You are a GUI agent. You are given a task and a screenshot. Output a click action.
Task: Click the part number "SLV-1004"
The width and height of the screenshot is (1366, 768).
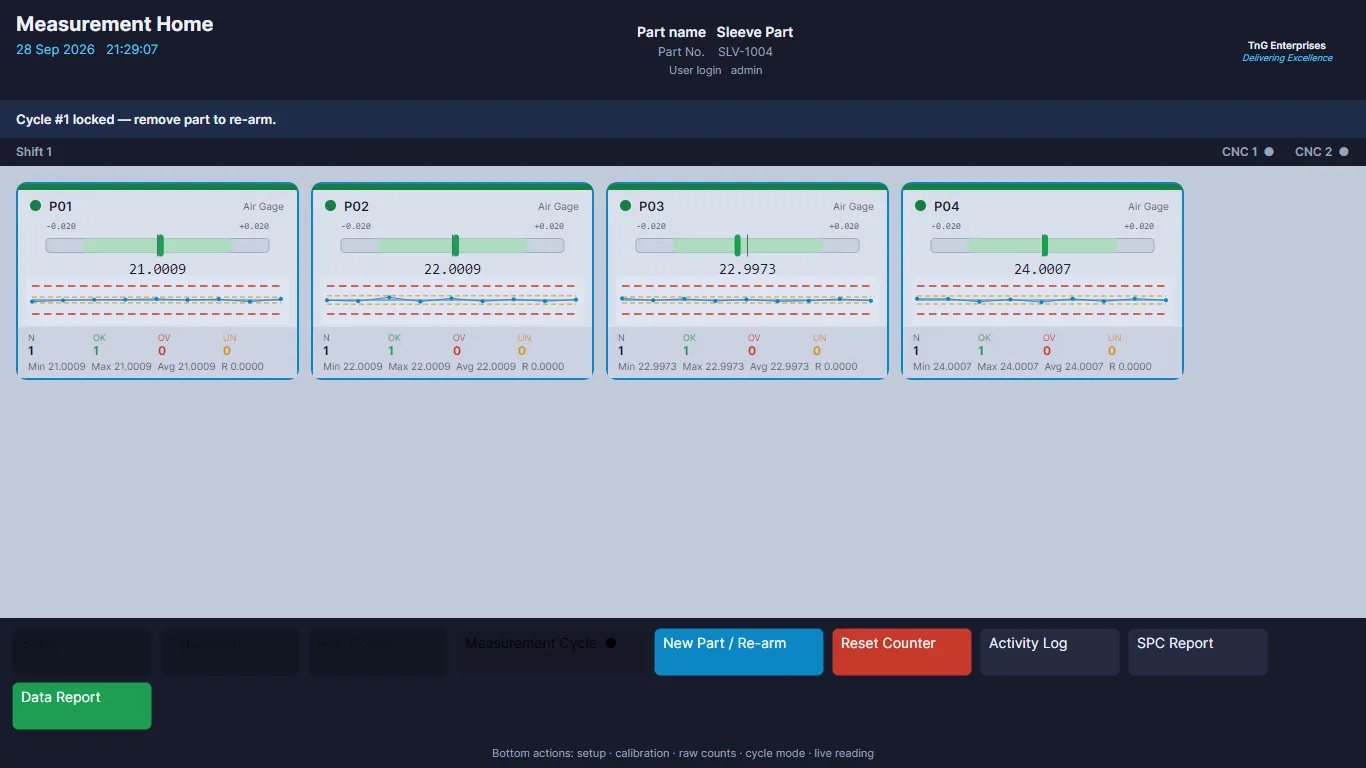(x=745, y=52)
